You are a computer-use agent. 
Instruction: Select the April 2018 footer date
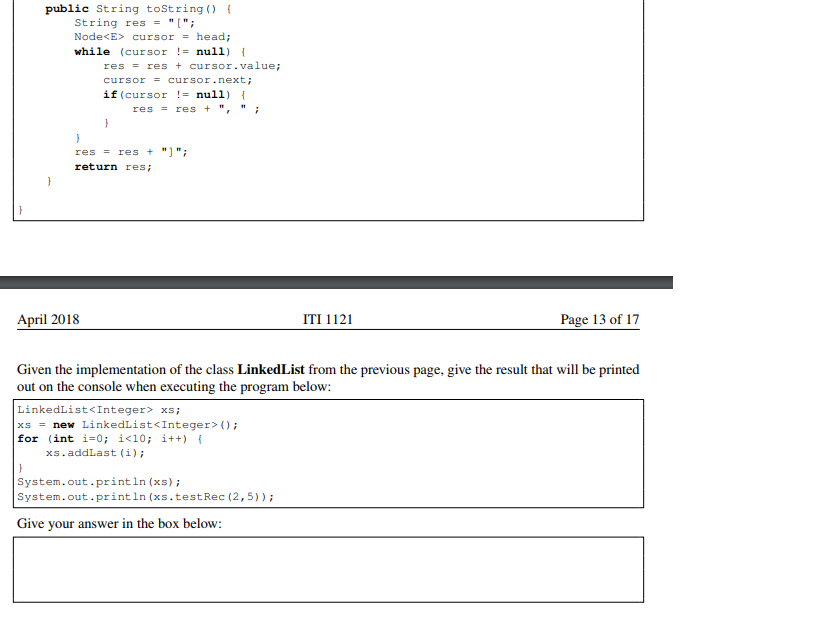coord(48,320)
